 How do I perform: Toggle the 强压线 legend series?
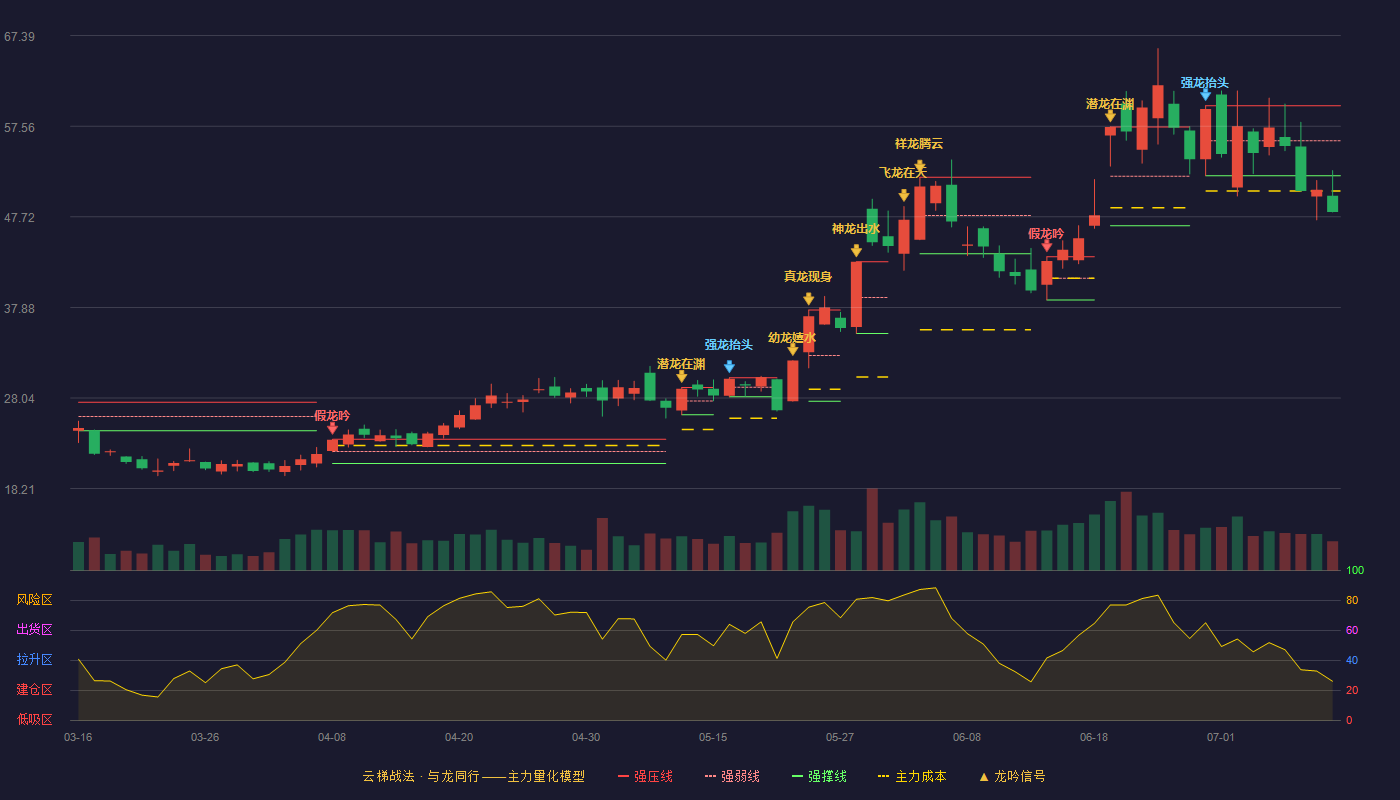pyautogui.click(x=645, y=776)
